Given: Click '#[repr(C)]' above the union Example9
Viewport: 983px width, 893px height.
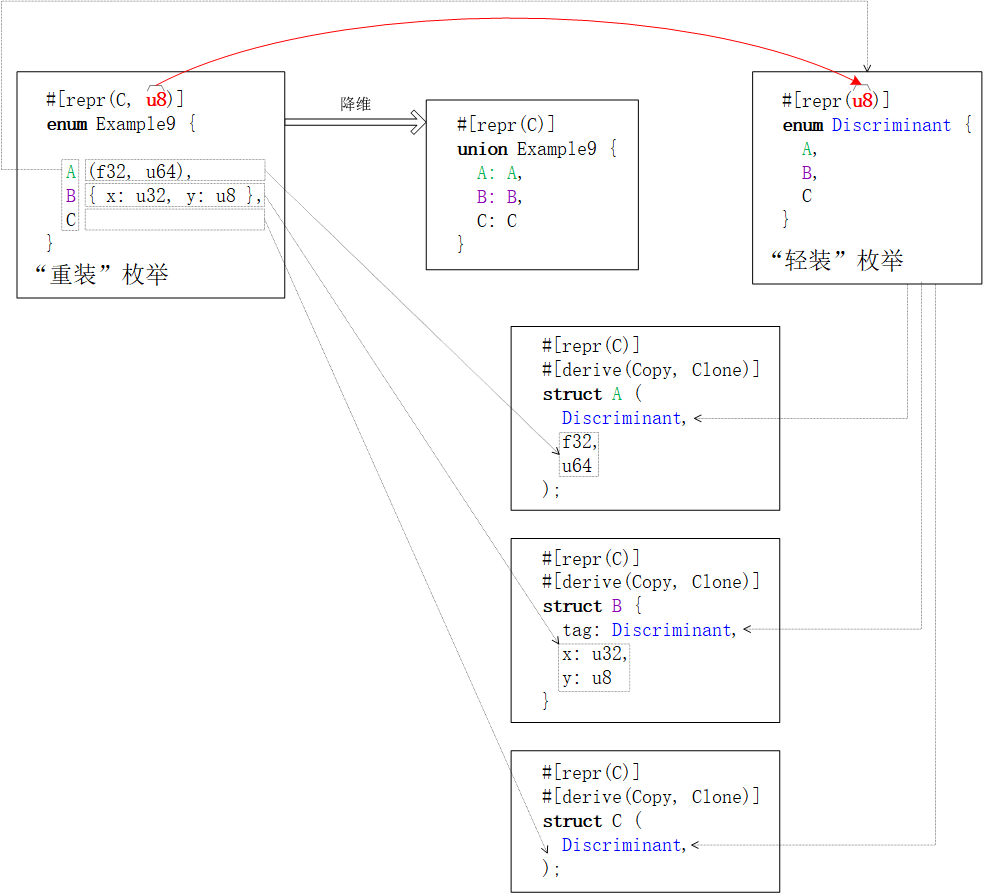Looking at the screenshot, I should pyautogui.click(x=505, y=125).
